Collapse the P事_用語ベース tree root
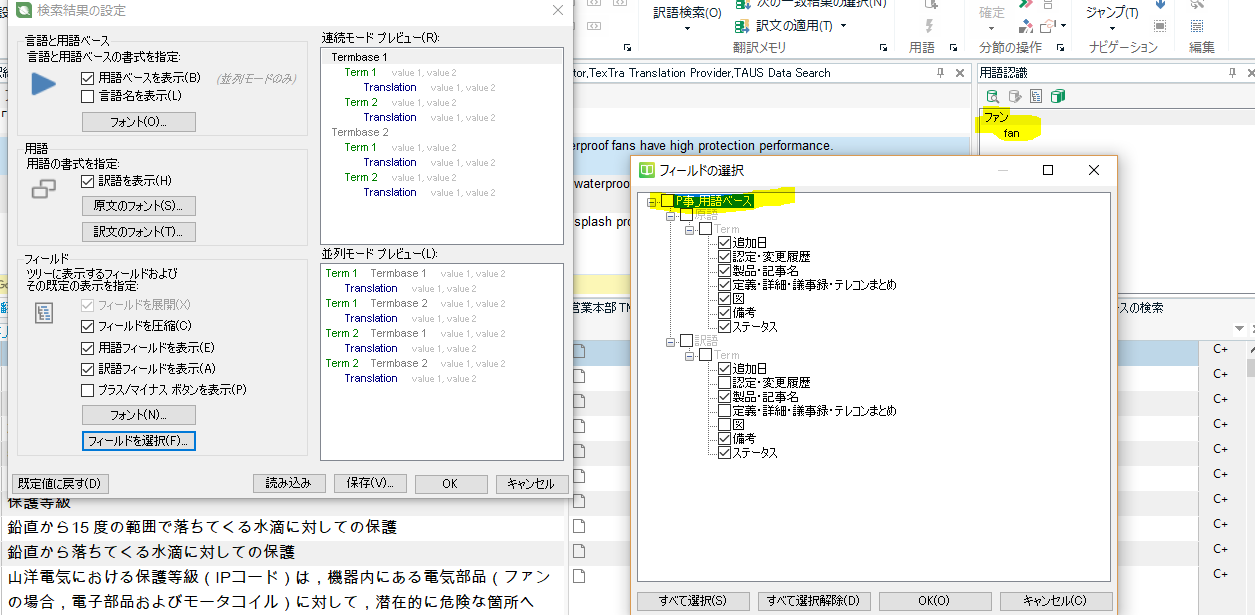This screenshot has width=1255, height=615. [651, 201]
